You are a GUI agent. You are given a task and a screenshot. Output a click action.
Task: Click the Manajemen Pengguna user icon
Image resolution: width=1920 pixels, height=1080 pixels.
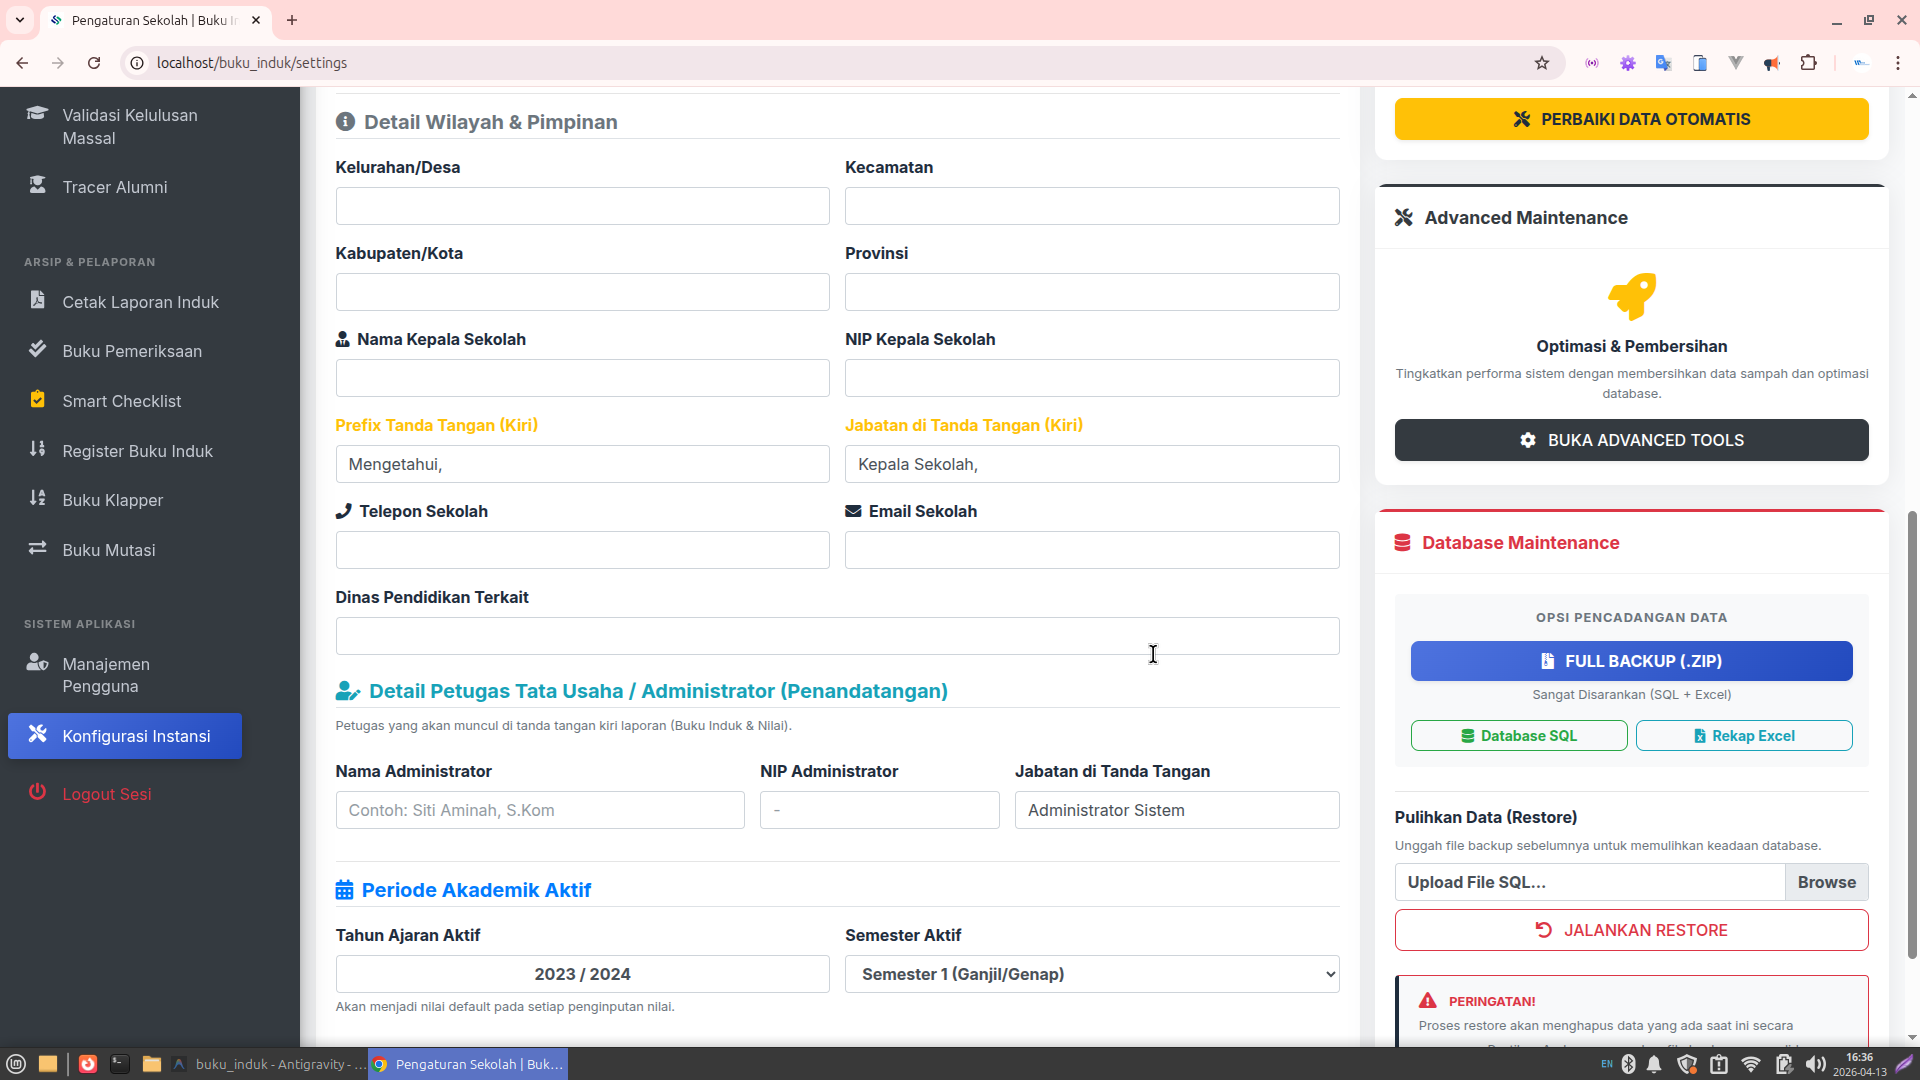(x=38, y=663)
